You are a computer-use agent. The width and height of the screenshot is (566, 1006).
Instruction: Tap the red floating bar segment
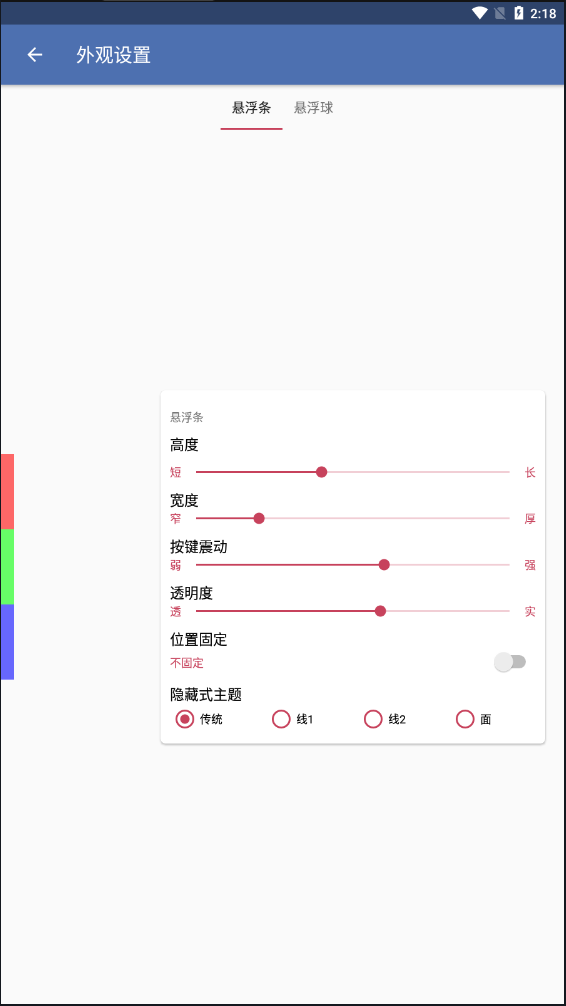tap(7, 491)
